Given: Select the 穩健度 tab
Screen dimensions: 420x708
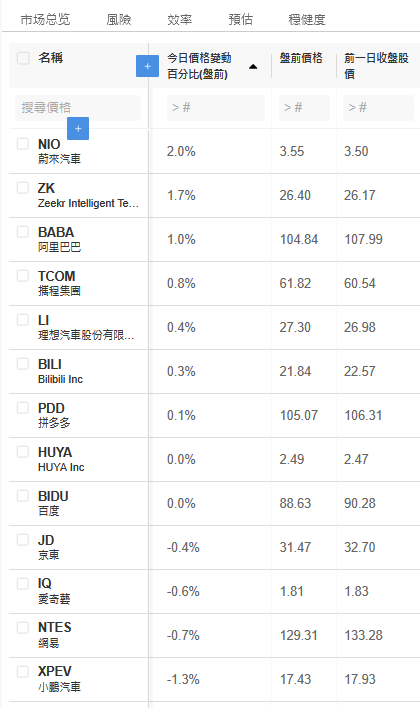Looking at the screenshot, I should [307, 19].
